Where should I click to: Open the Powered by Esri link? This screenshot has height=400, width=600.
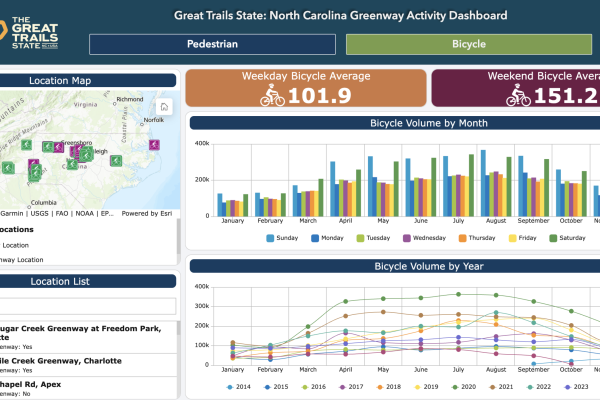(147, 214)
